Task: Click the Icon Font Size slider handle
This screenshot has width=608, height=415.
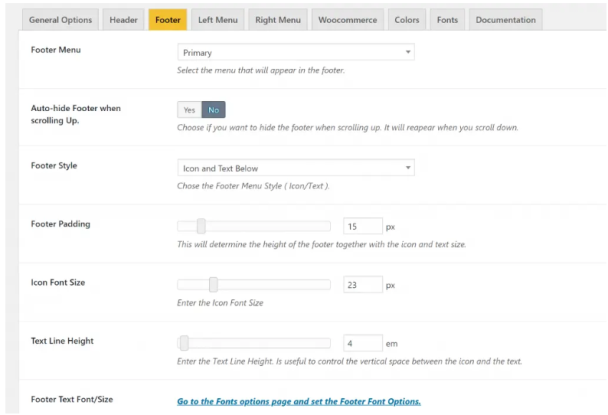Action: (213, 285)
